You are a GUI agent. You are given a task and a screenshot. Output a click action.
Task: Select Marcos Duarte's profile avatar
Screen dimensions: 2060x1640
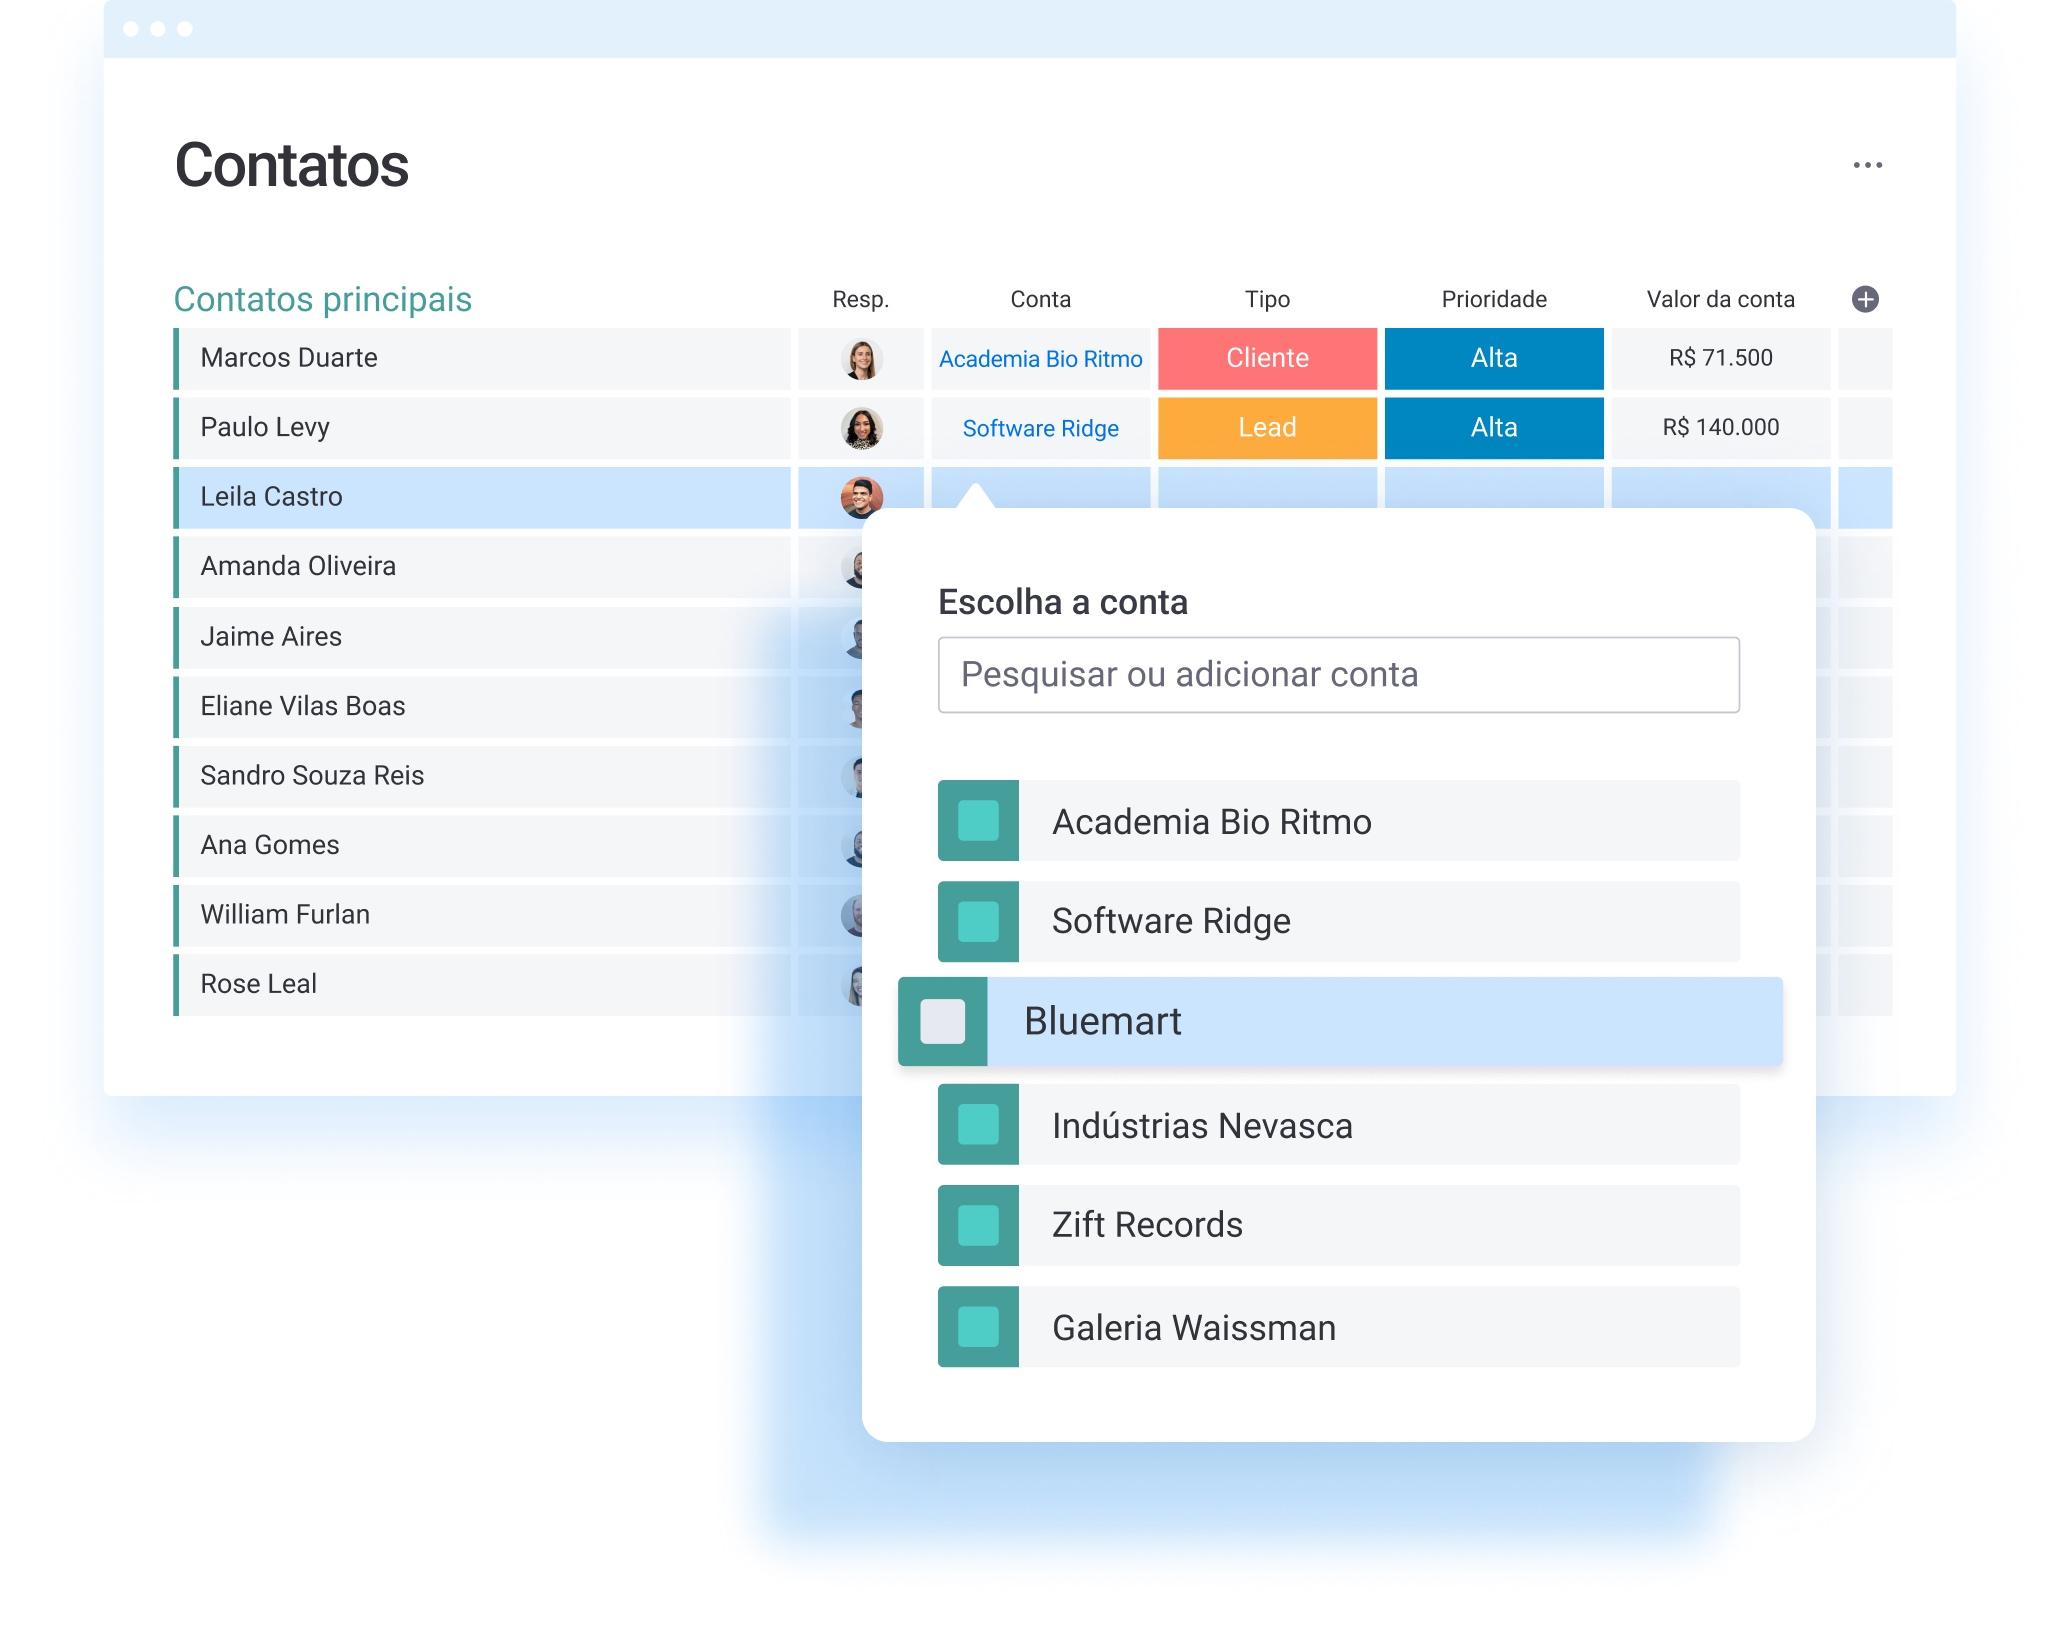(x=860, y=358)
